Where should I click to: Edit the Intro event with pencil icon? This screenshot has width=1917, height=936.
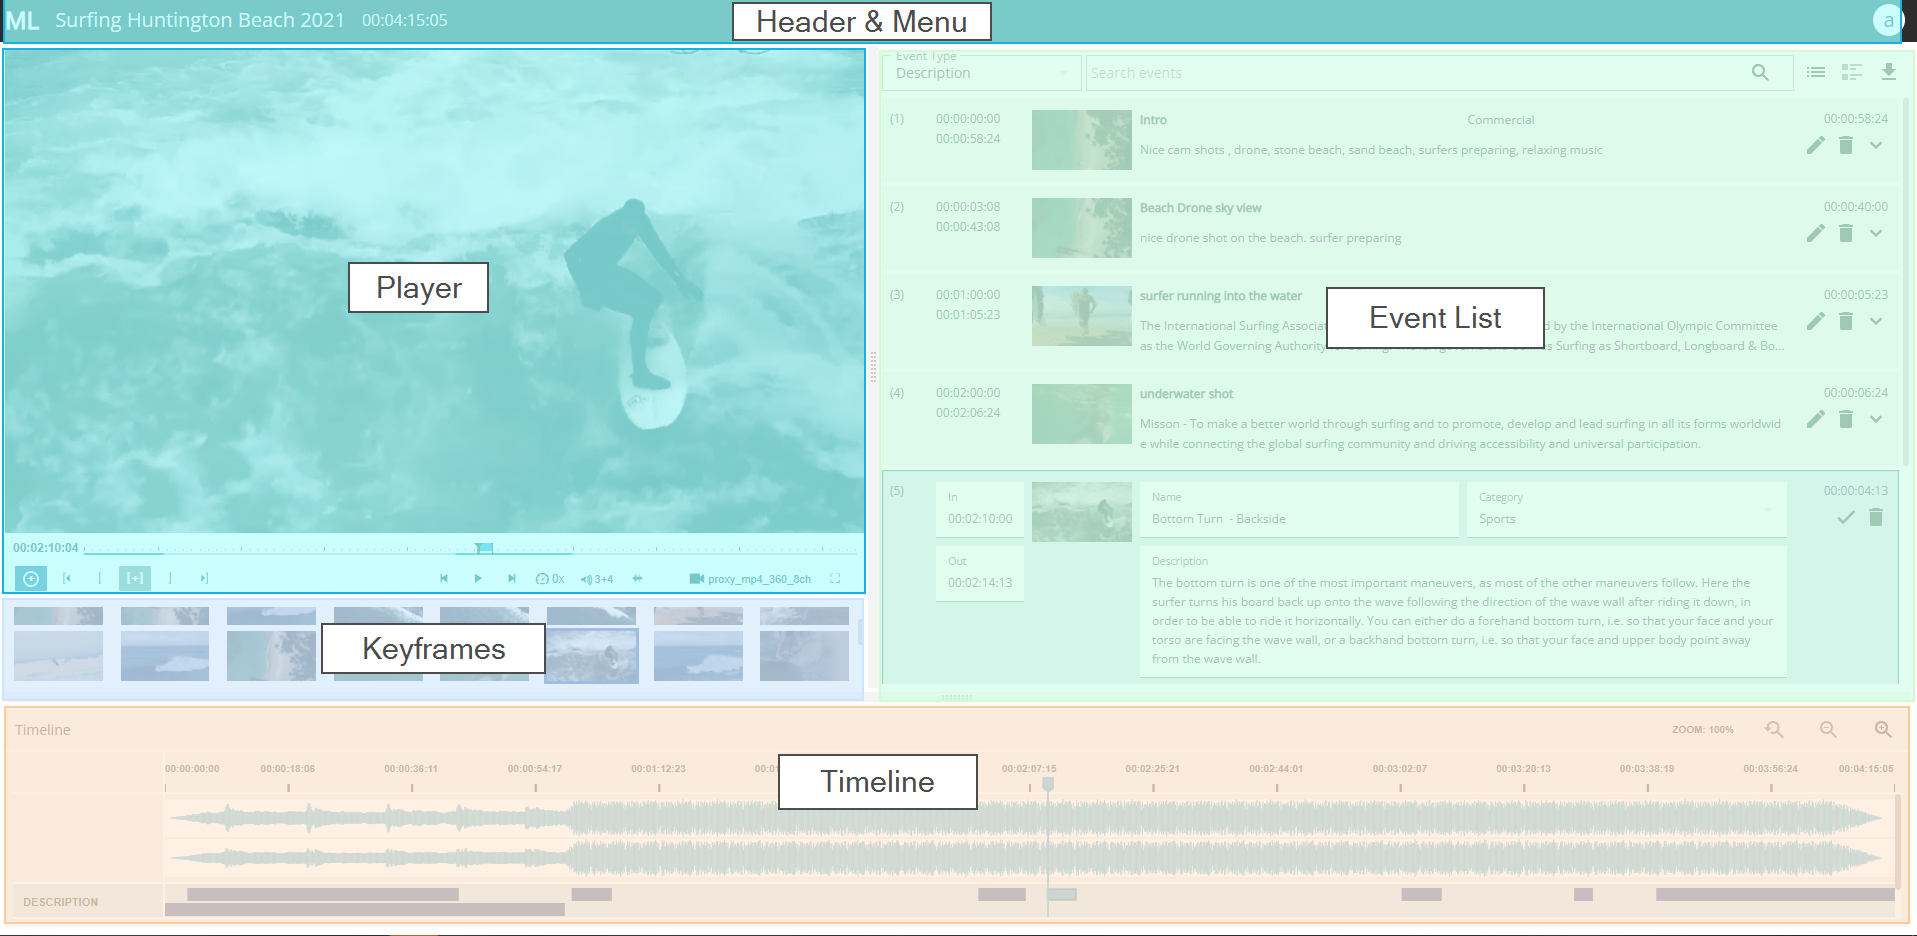pyautogui.click(x=1815, y=146)
